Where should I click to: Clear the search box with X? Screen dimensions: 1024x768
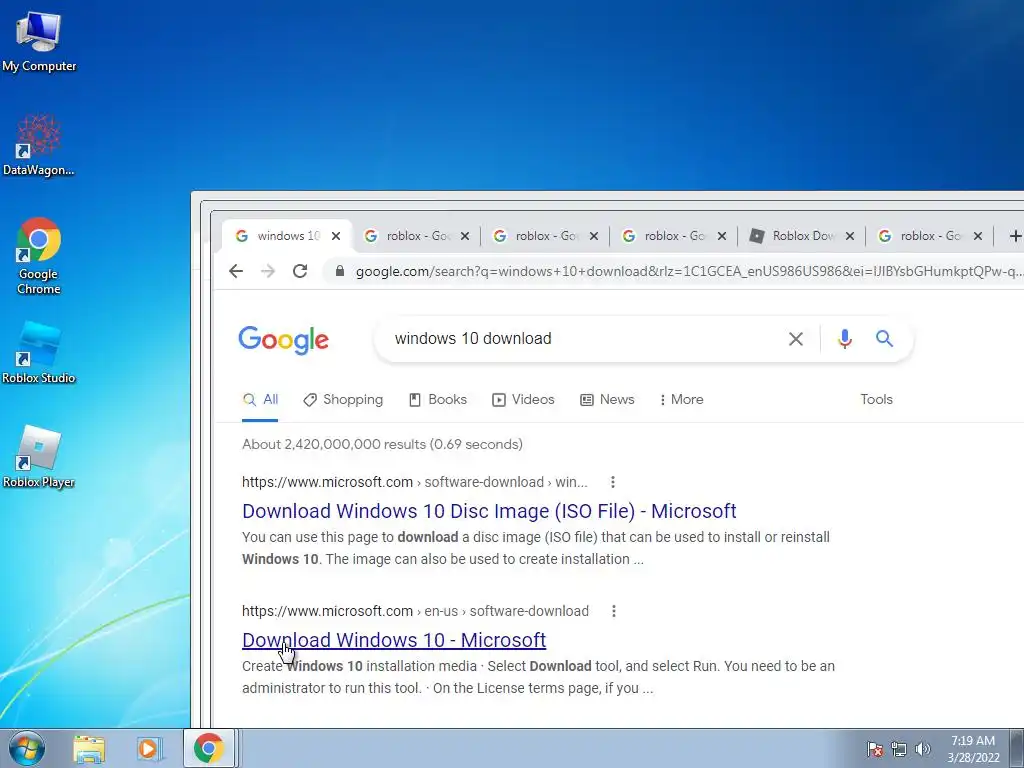click(x=795, y=339)
